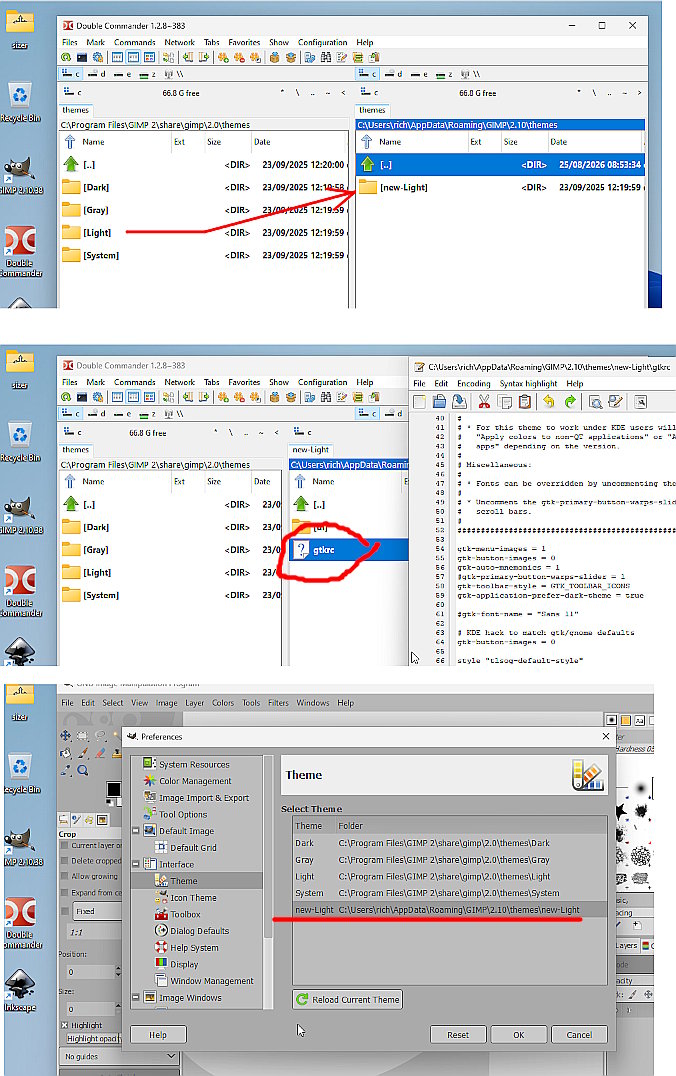Click the Copy icon in the gtkrc editor toolbar
676x1076 pixels.
(505, 401)
